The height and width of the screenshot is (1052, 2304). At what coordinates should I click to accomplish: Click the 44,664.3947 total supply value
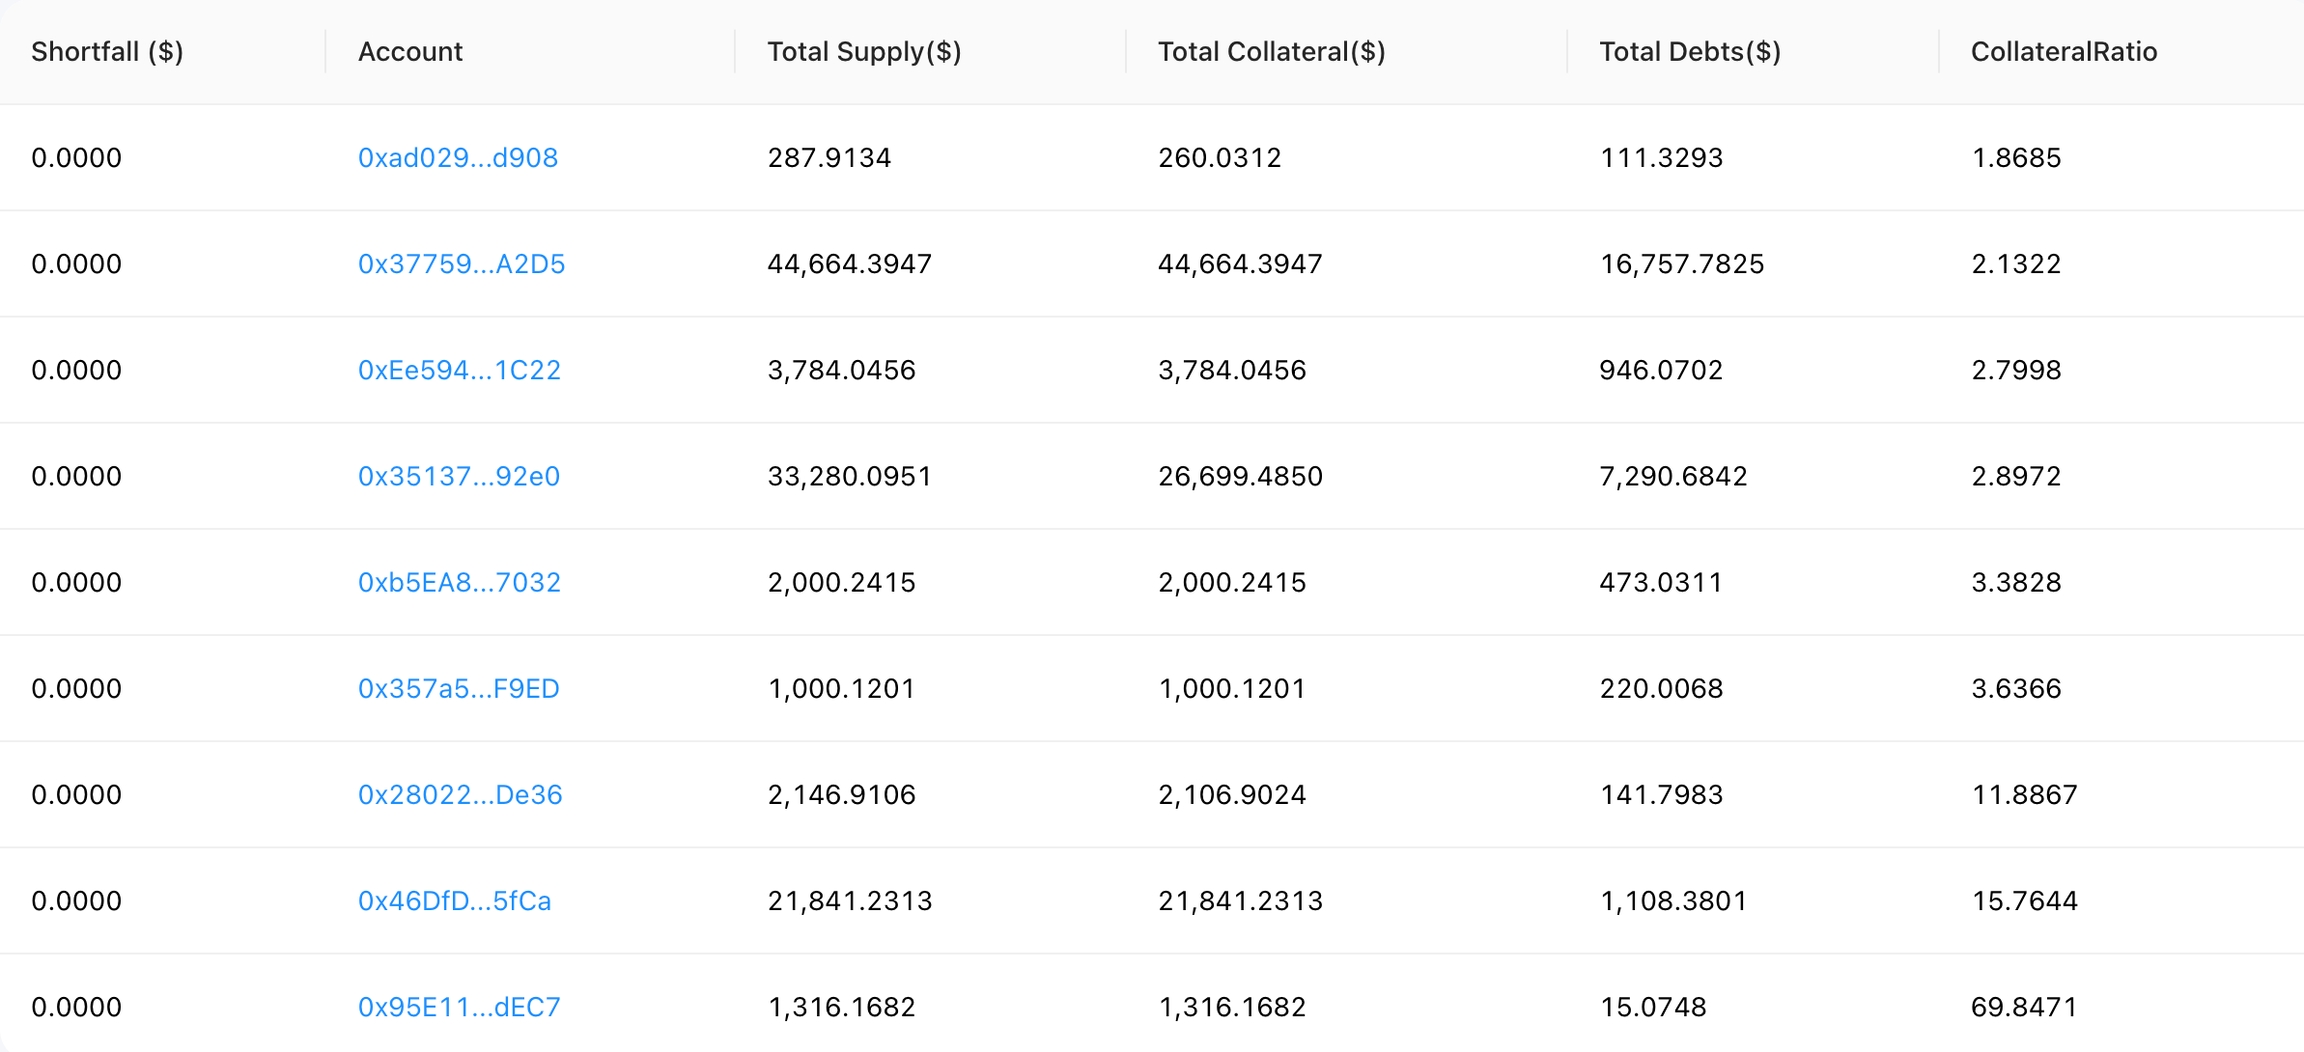pyautogui.click(x=849, y=264)
